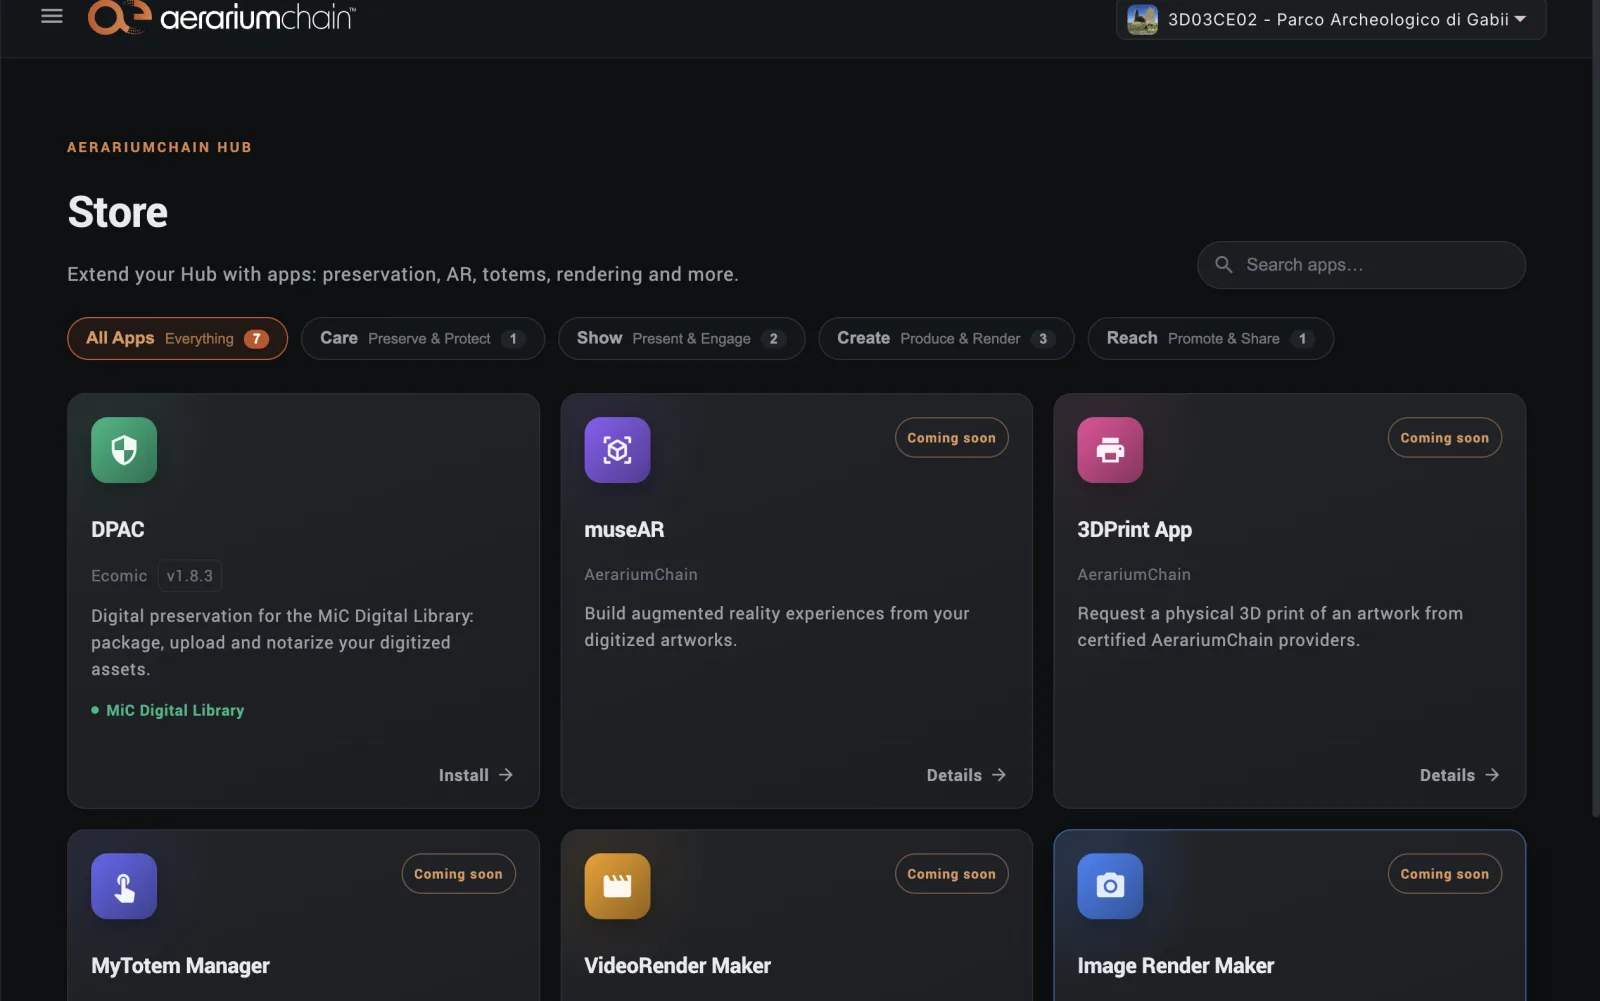Click the Coming soon badge on Image Render Maker
The image size is (1600, 1001).
click(1444, 874)
